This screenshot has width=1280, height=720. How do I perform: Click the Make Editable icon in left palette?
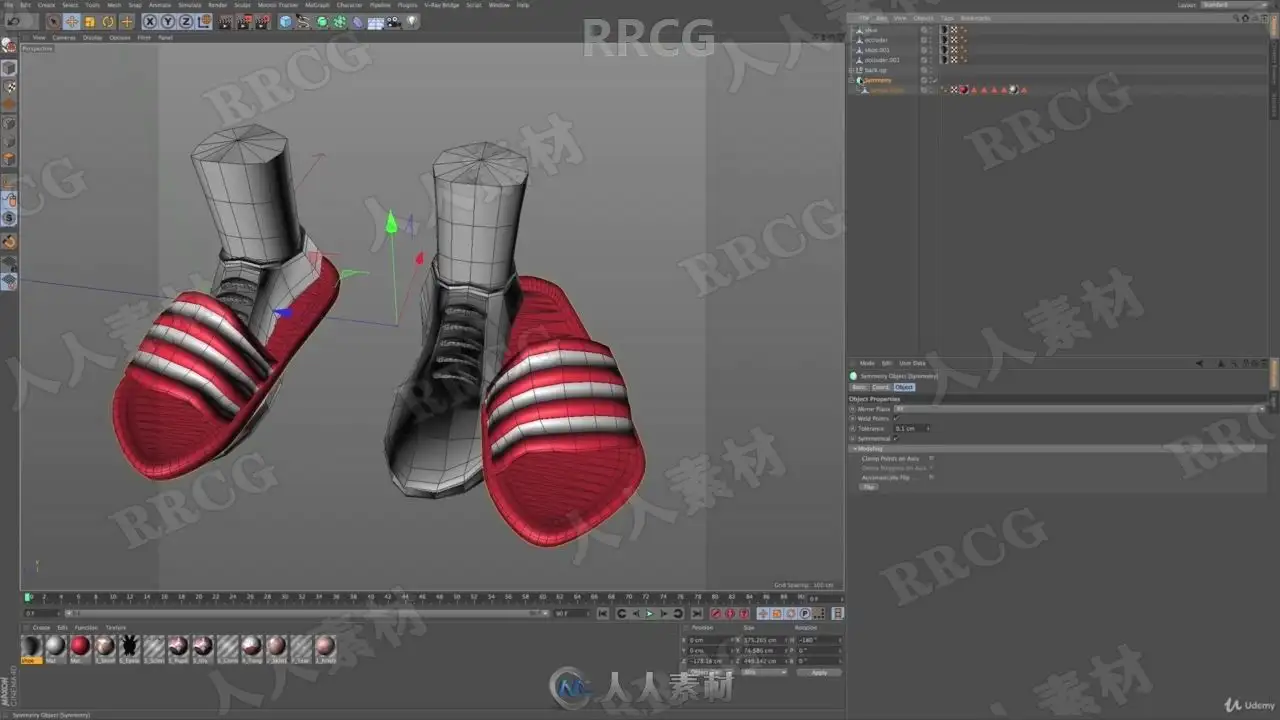(x=9, y=45)
